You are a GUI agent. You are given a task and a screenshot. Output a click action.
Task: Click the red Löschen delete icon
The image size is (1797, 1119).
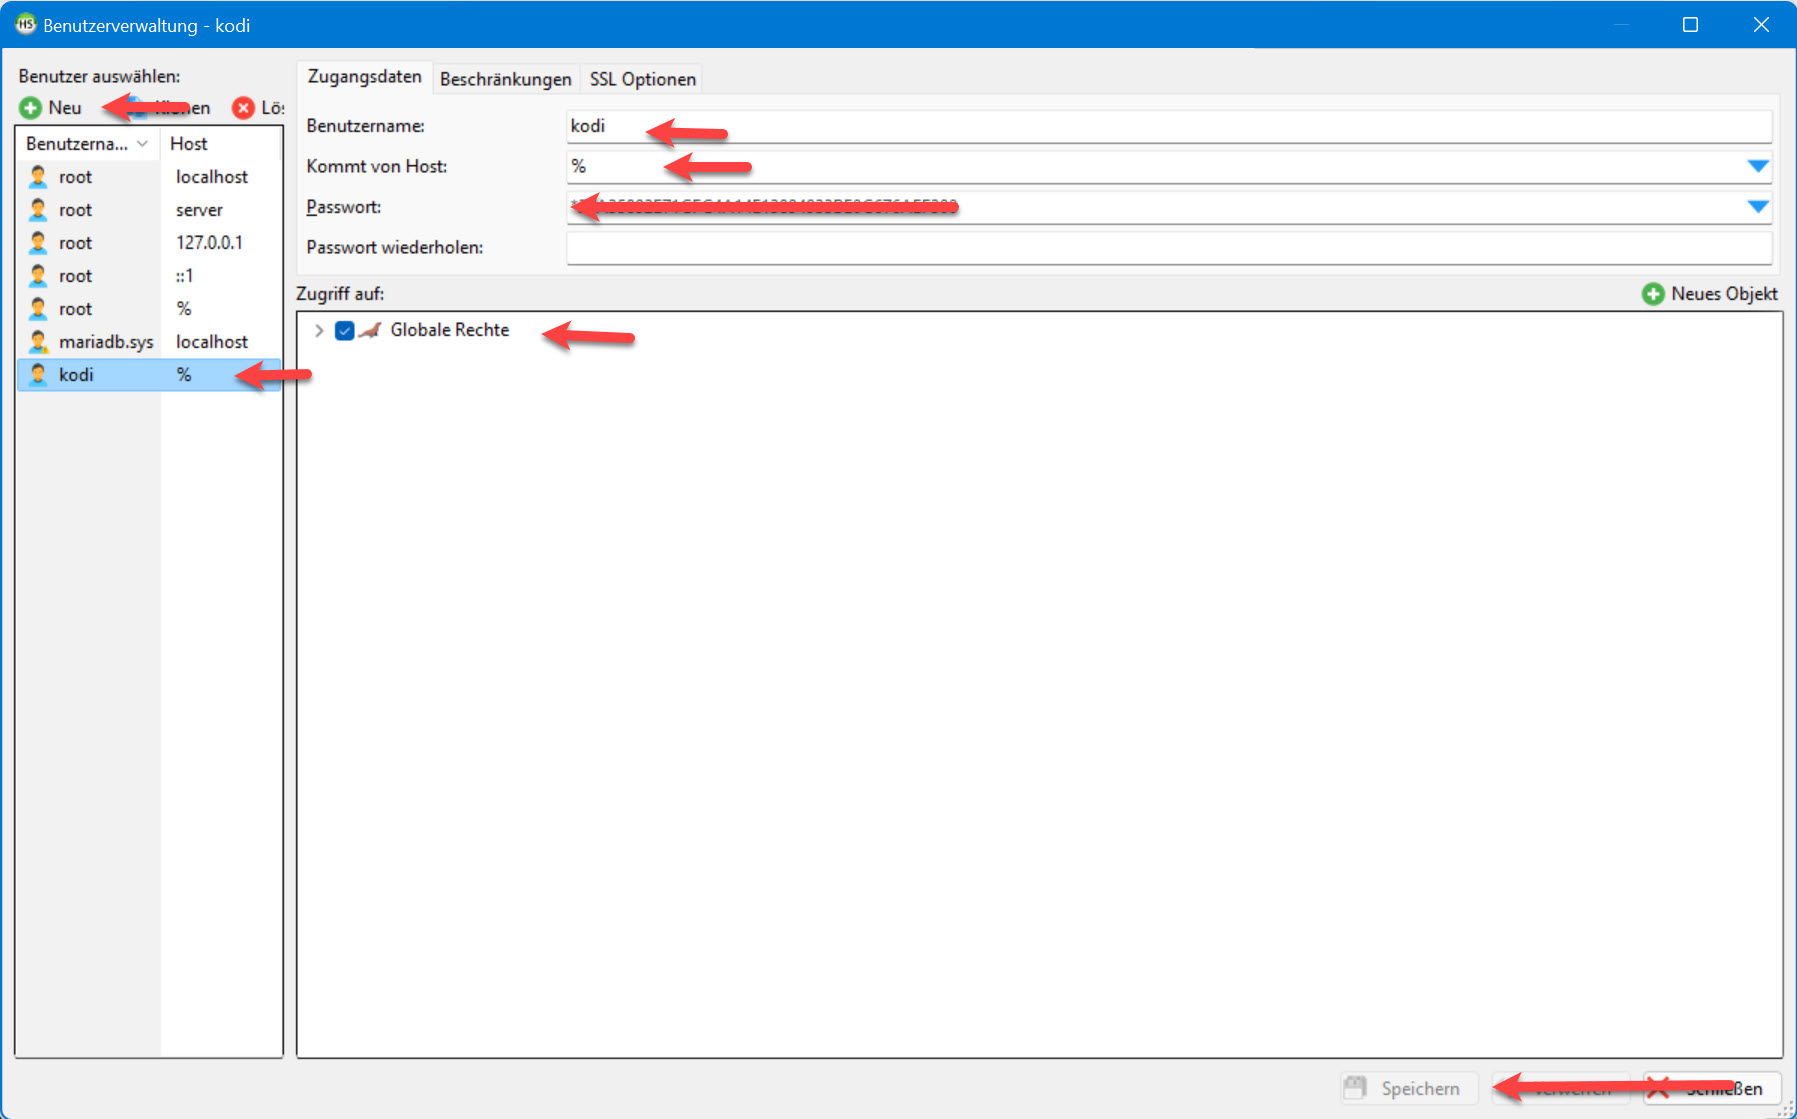[x=243, y=108]
